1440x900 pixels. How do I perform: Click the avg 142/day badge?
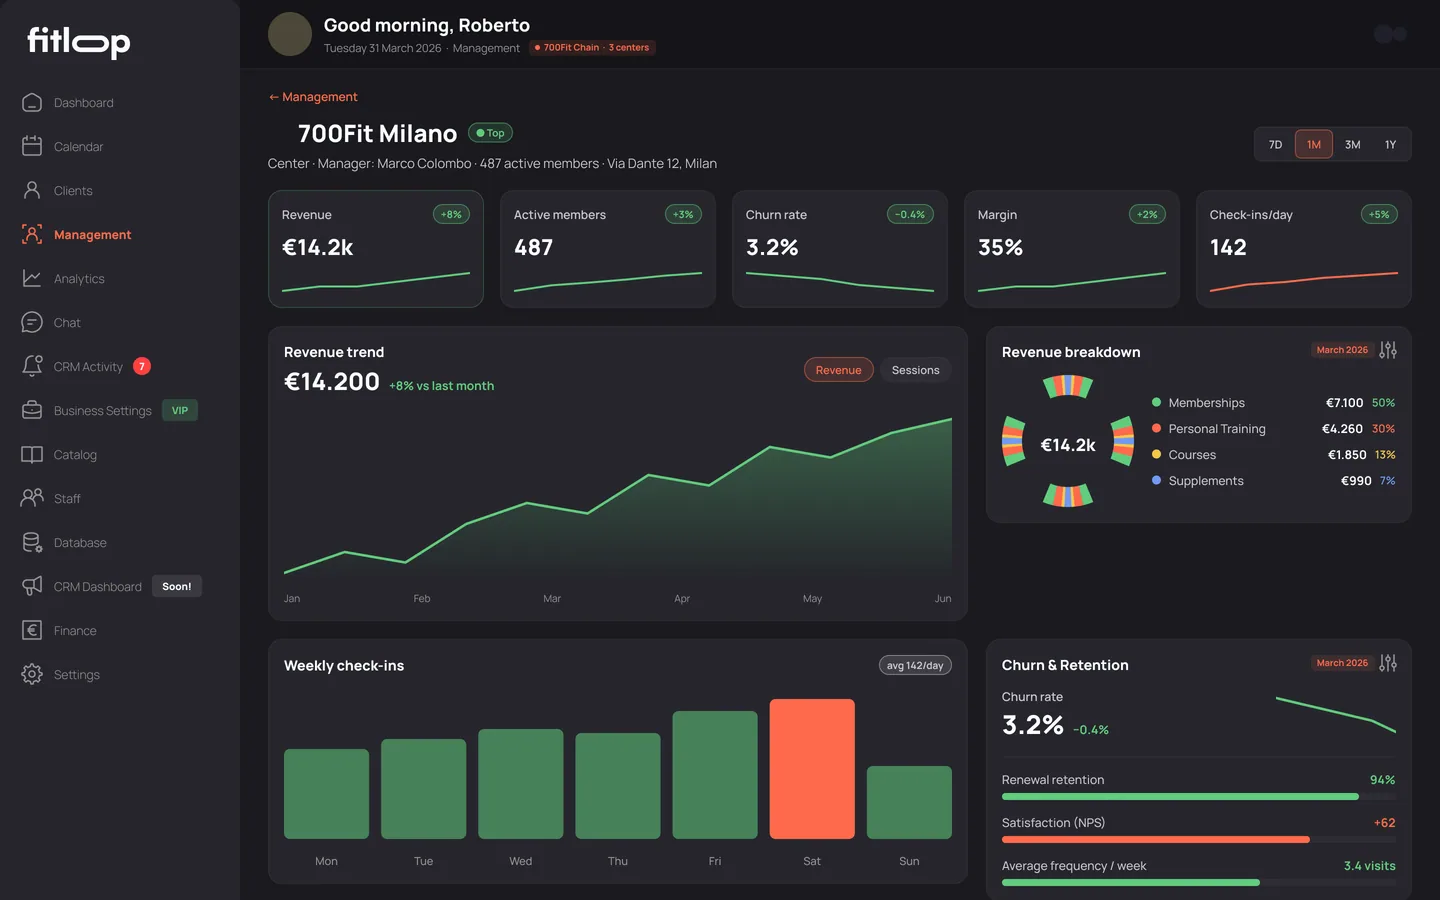click(x=915, y=665)
